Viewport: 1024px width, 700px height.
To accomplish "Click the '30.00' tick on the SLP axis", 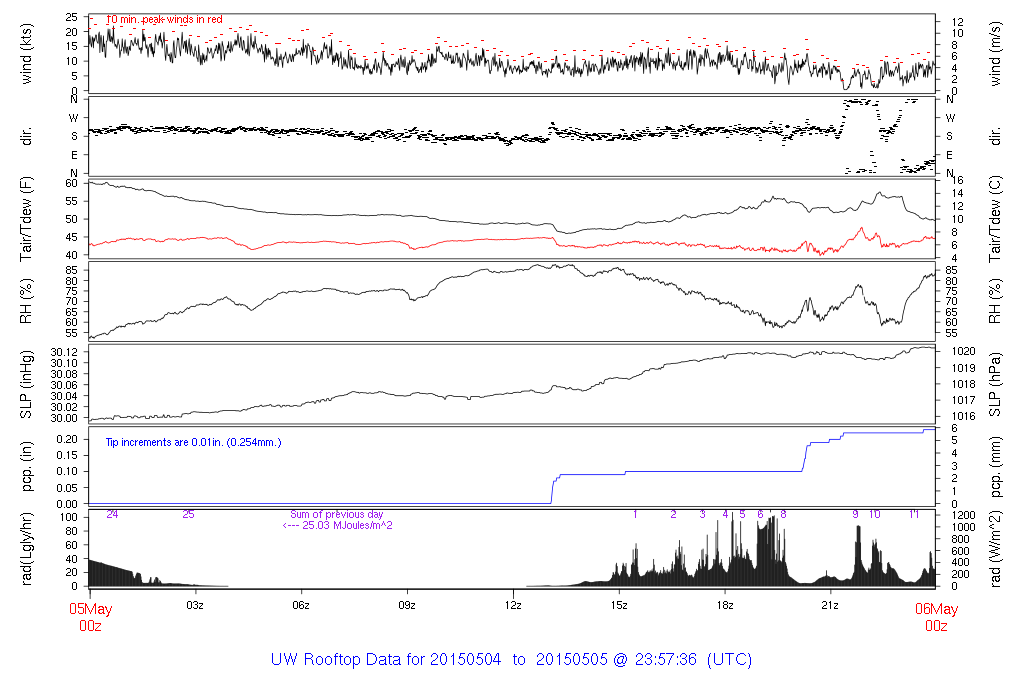I will [65, 419].
